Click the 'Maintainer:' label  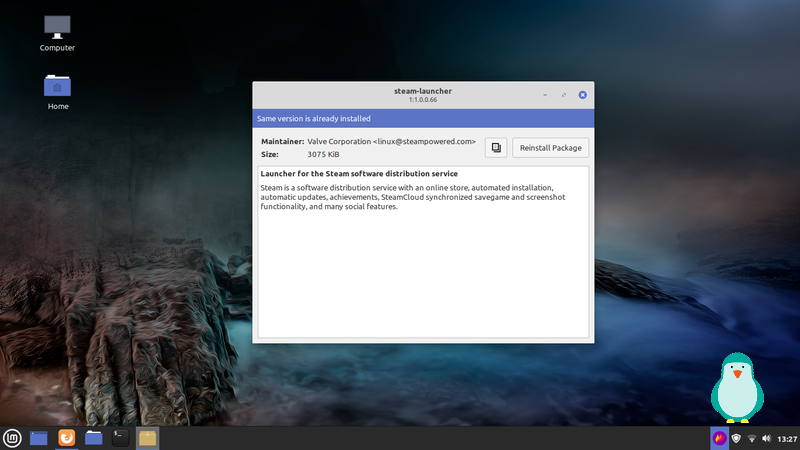283,141
